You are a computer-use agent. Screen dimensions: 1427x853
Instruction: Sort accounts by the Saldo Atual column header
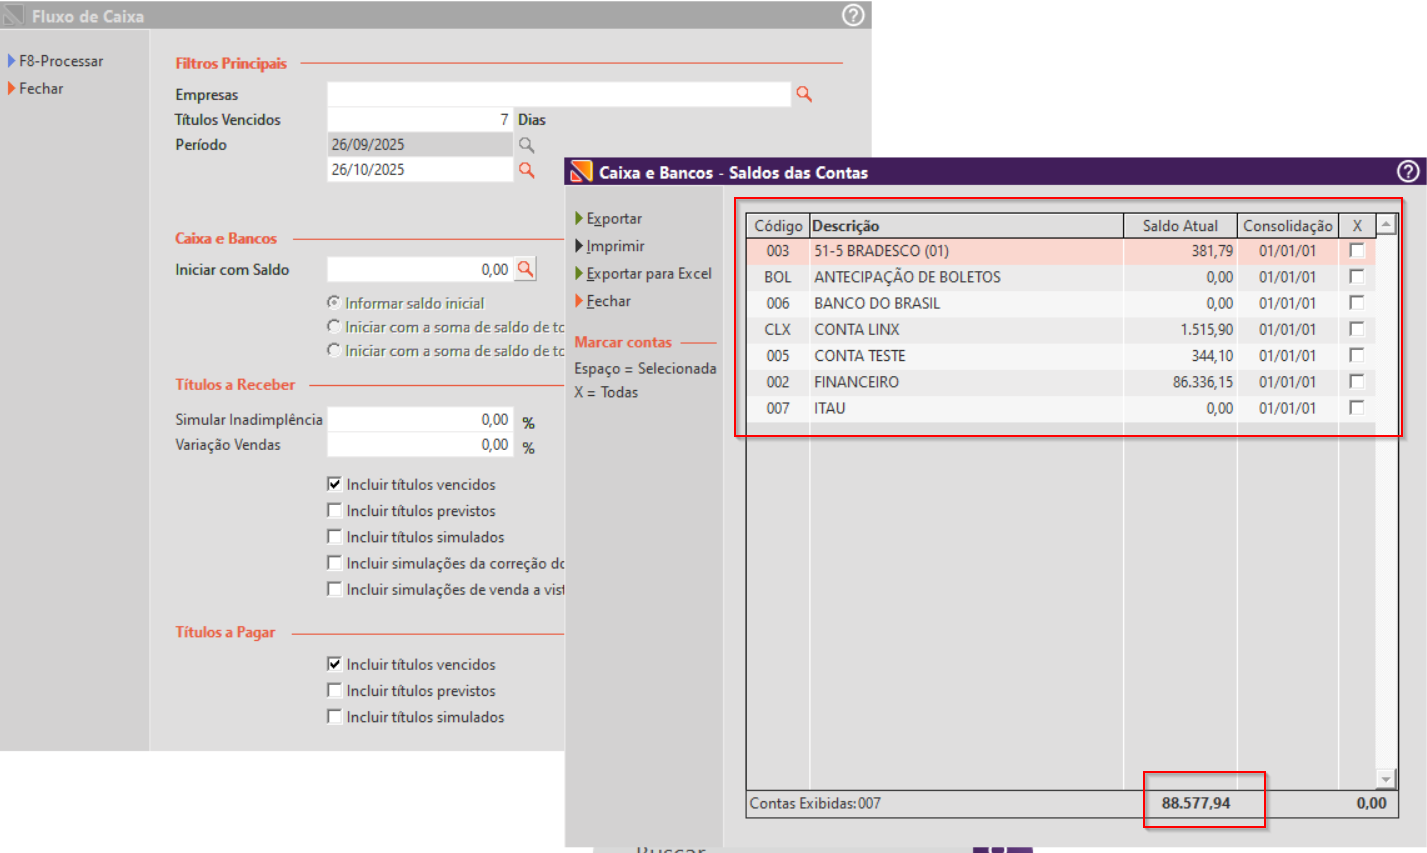point(1180,226)
